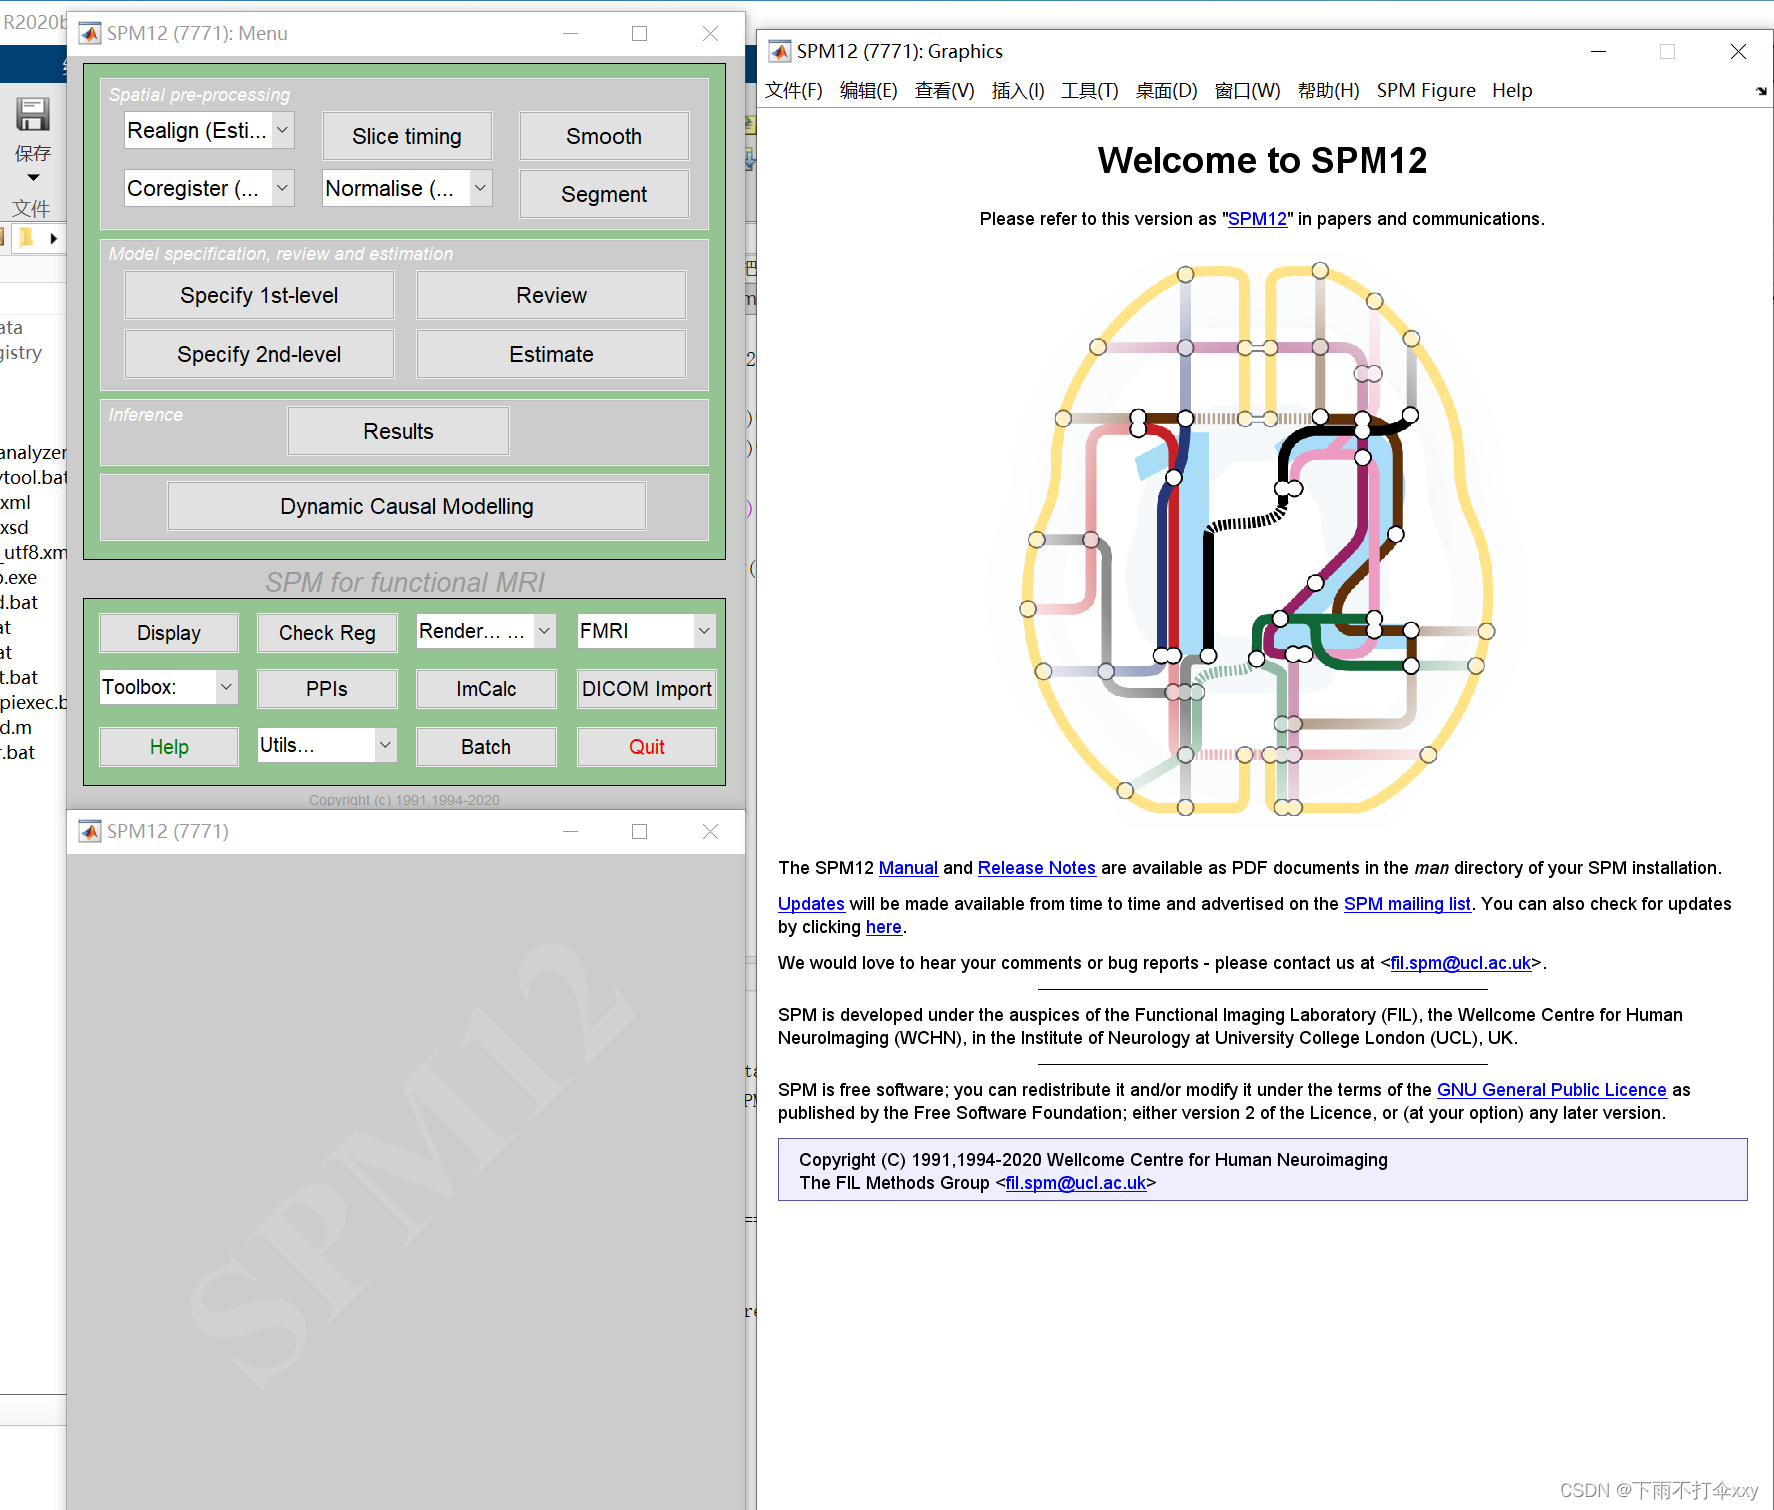The width and height of the screenshot is (1774, 1510).
Task: Follow the Updates link
Action: 811,904
